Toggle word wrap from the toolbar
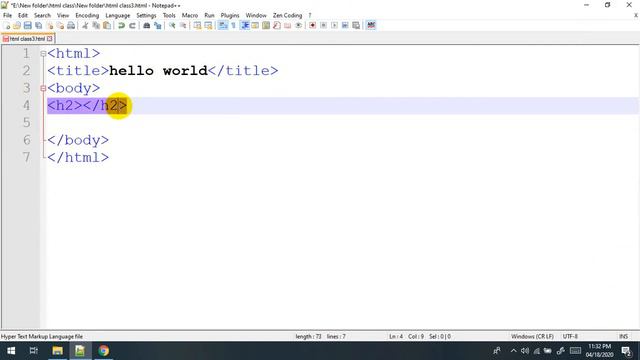 point(223,25)
